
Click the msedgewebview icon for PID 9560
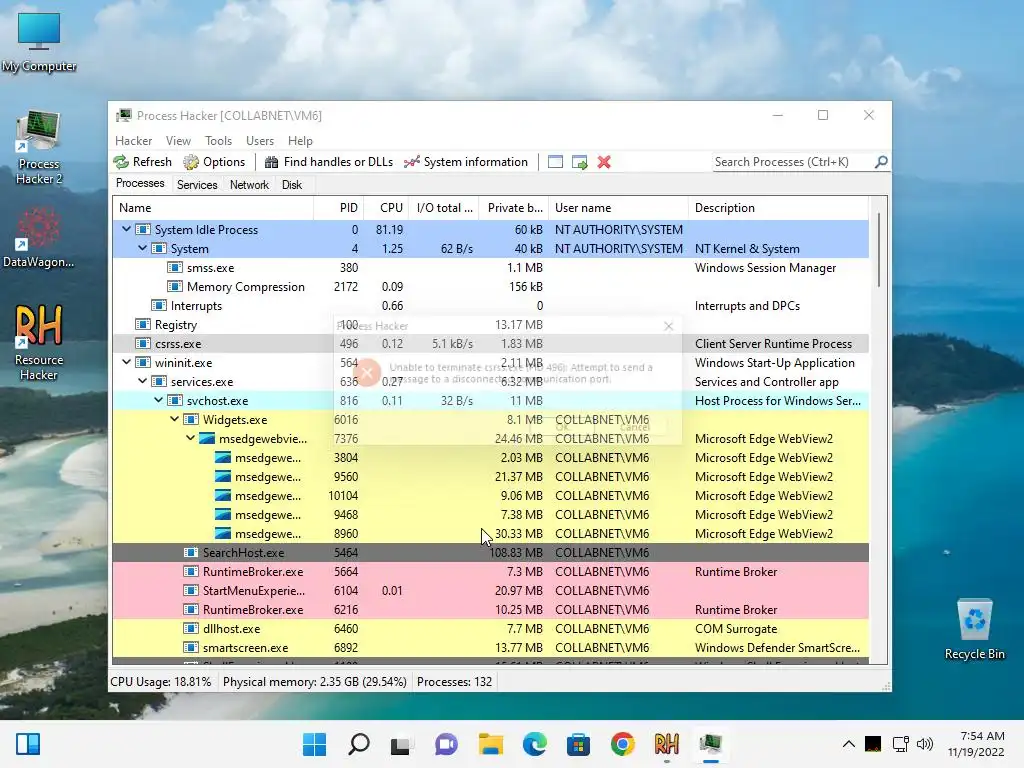pos(223,476)
